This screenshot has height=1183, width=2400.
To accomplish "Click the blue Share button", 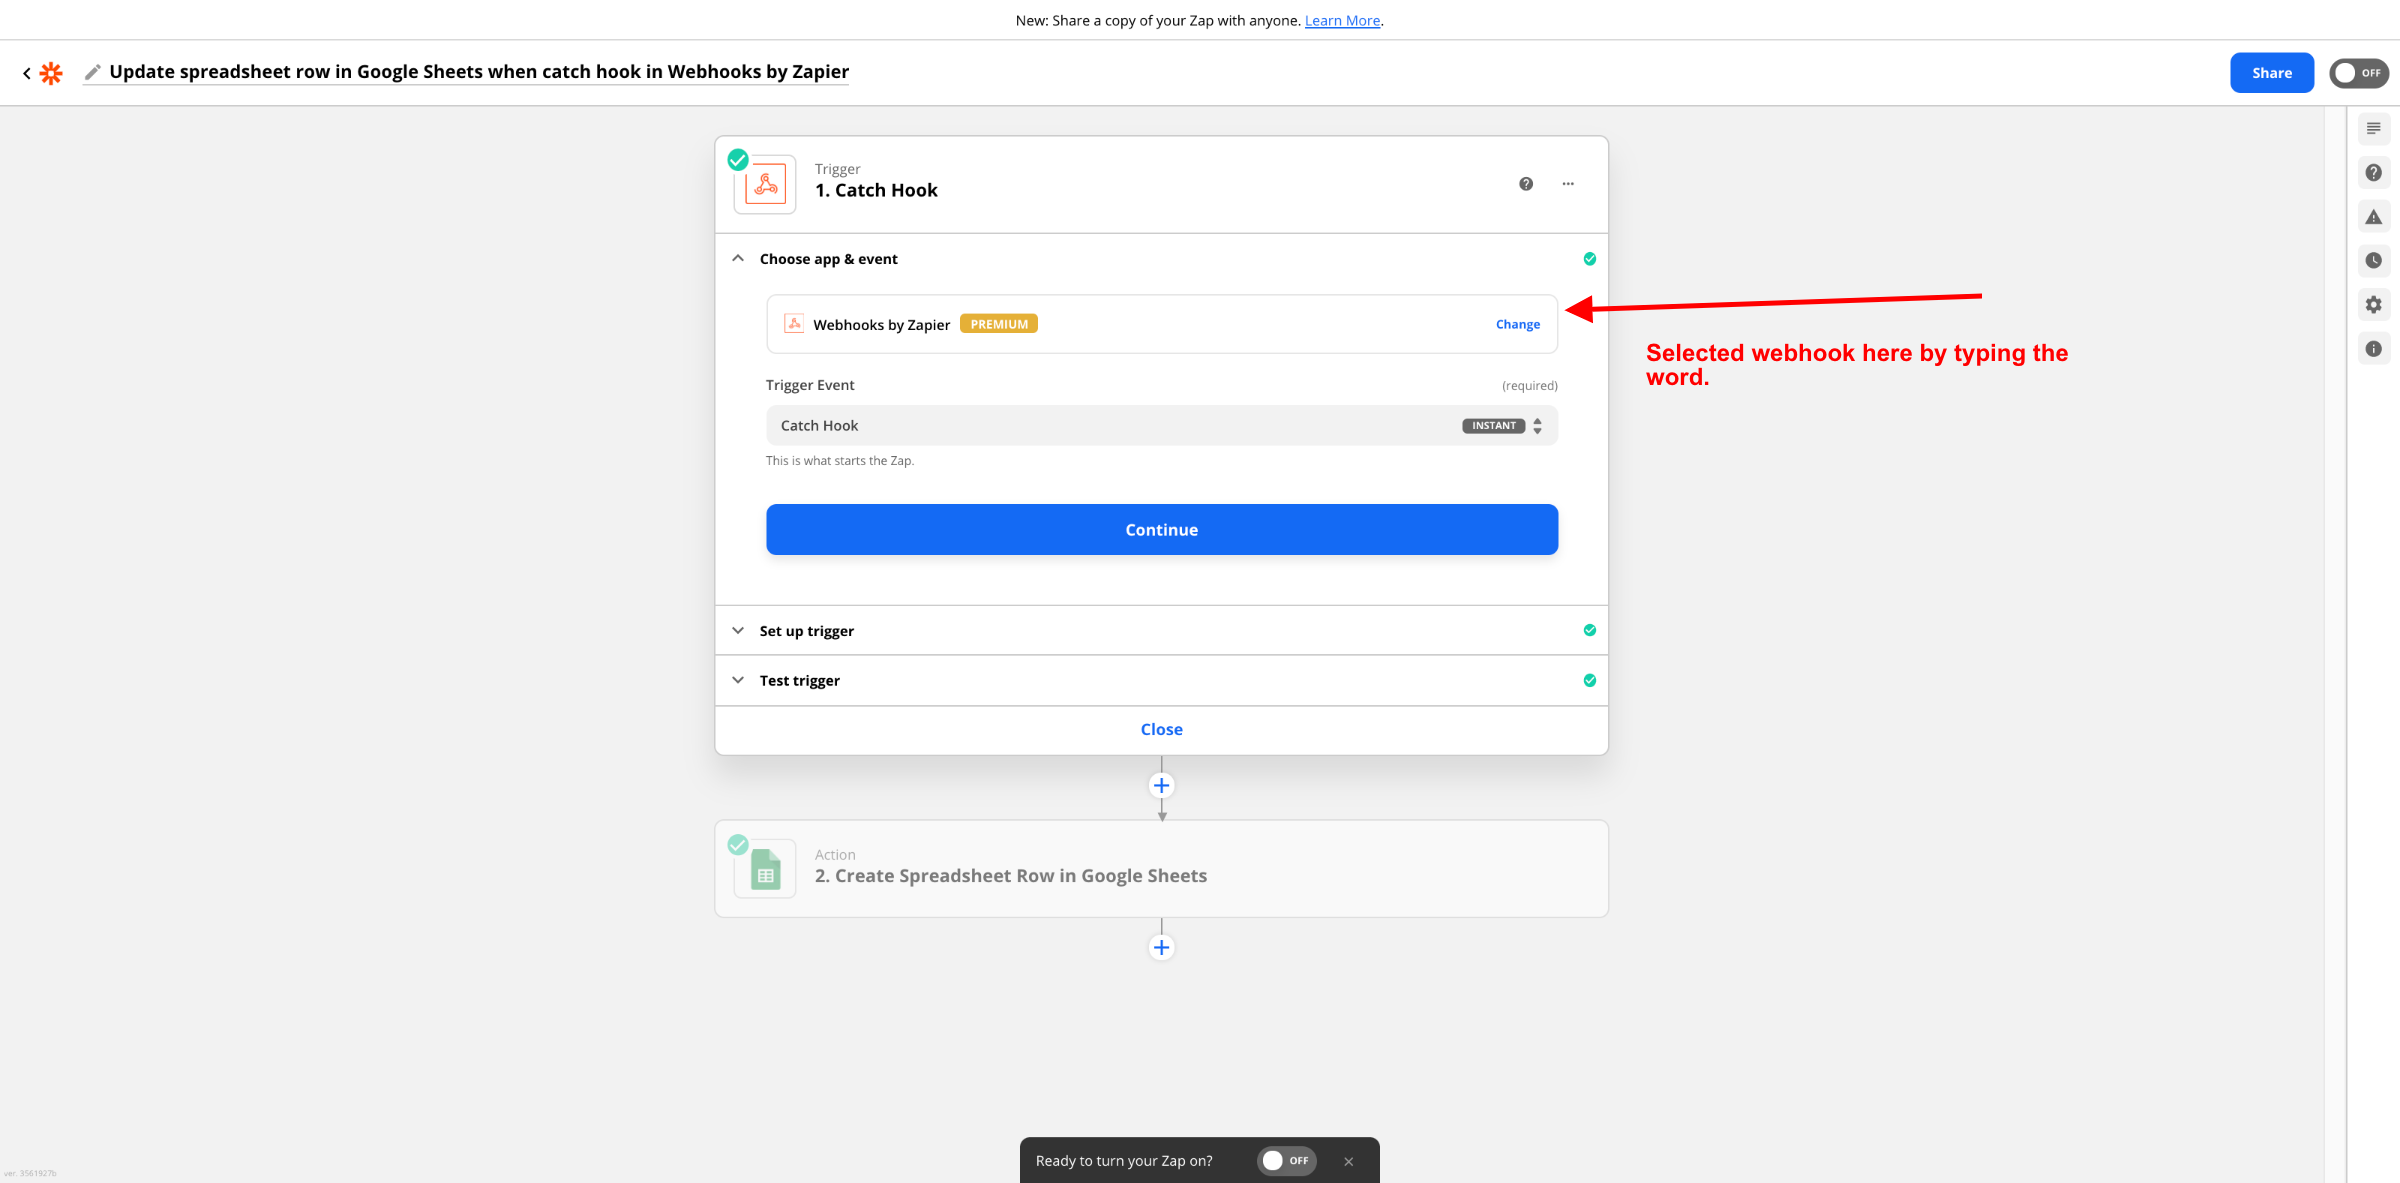I will (2271, 73).
